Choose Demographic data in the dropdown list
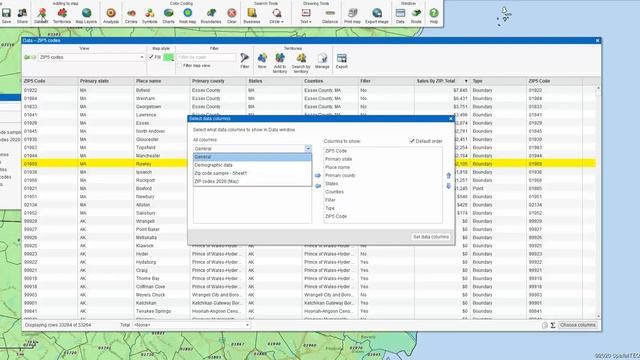This screenshot has height=360, width=640. tap(252, 165)
